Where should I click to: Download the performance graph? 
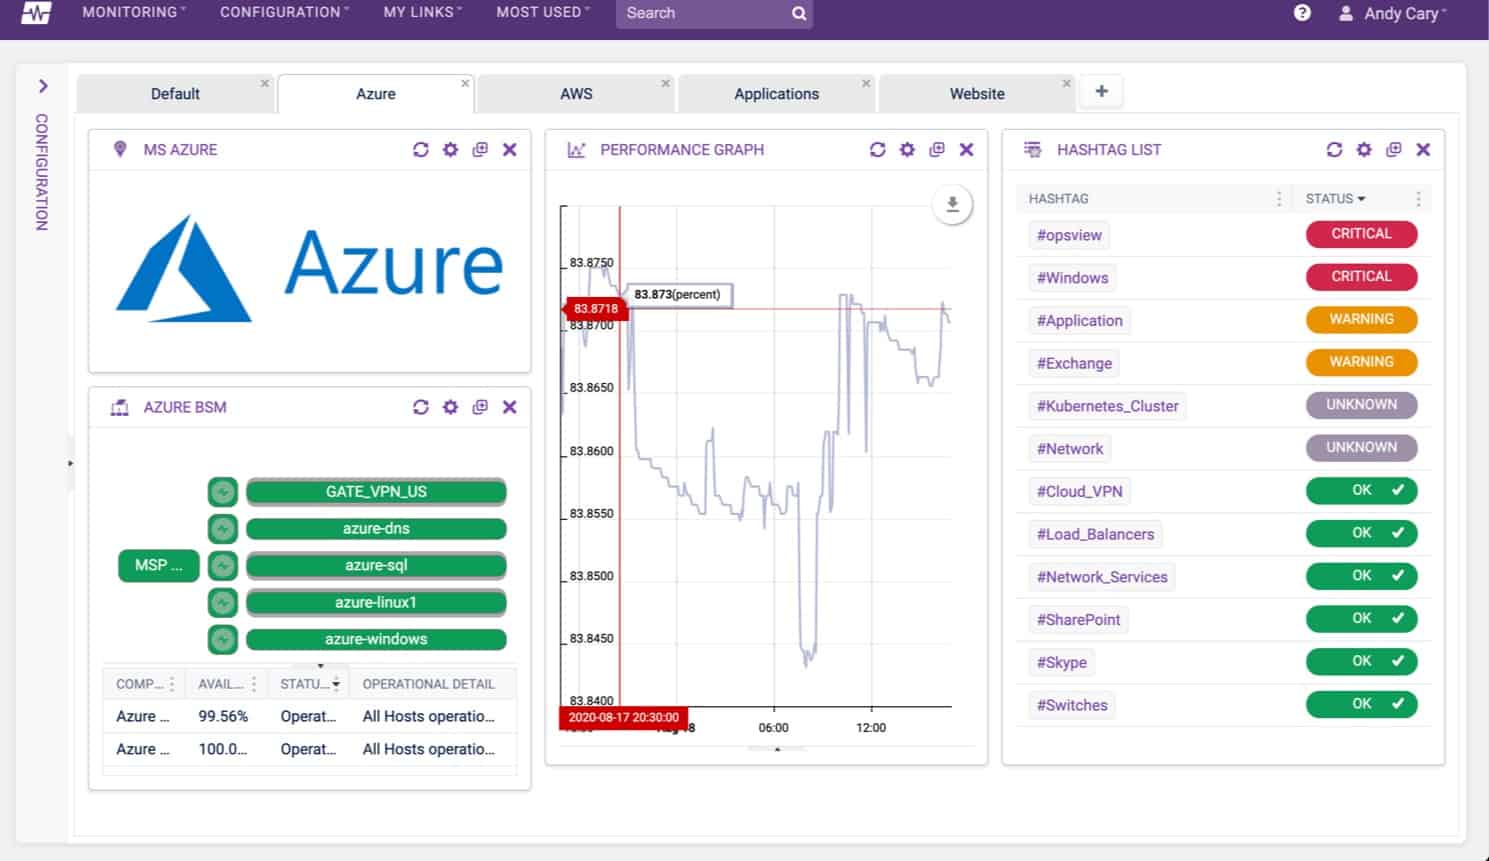(x=952, y=204)
